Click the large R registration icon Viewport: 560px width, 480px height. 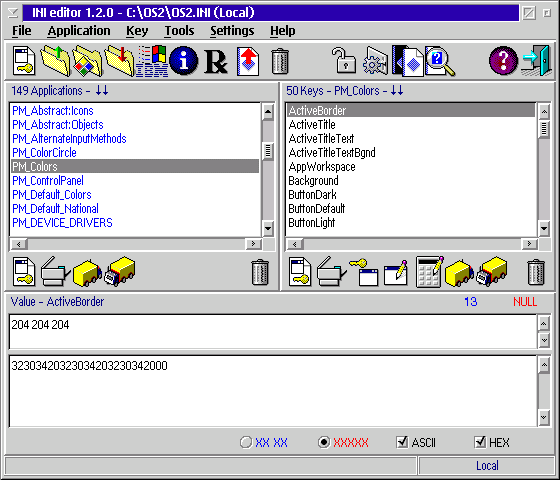click(x=216, y=62)
